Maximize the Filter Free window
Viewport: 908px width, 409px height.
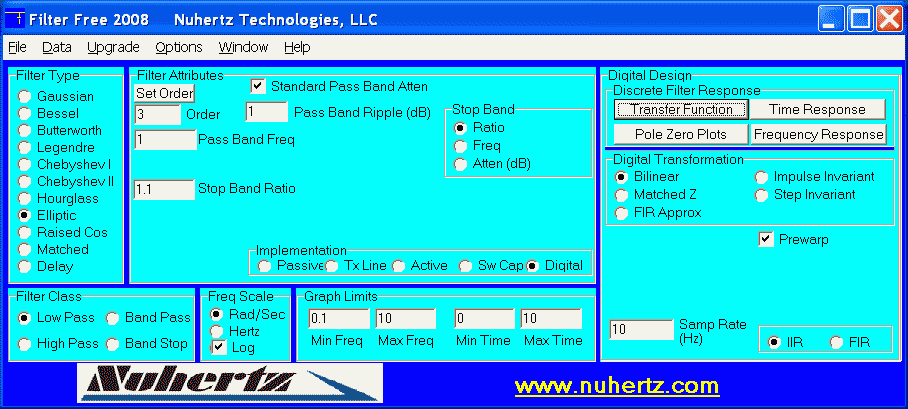(x=861, y=20)
